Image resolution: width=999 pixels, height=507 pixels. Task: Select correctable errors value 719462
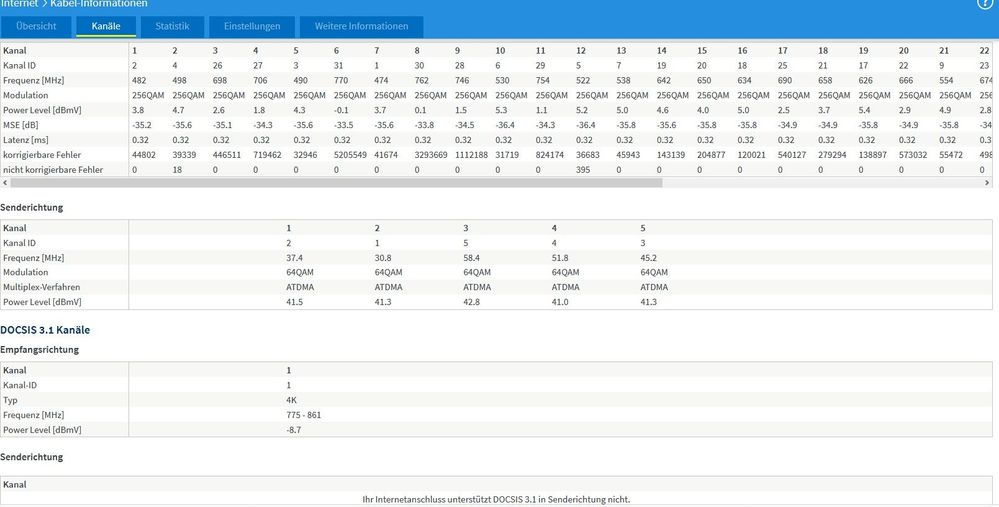[267, 155]
